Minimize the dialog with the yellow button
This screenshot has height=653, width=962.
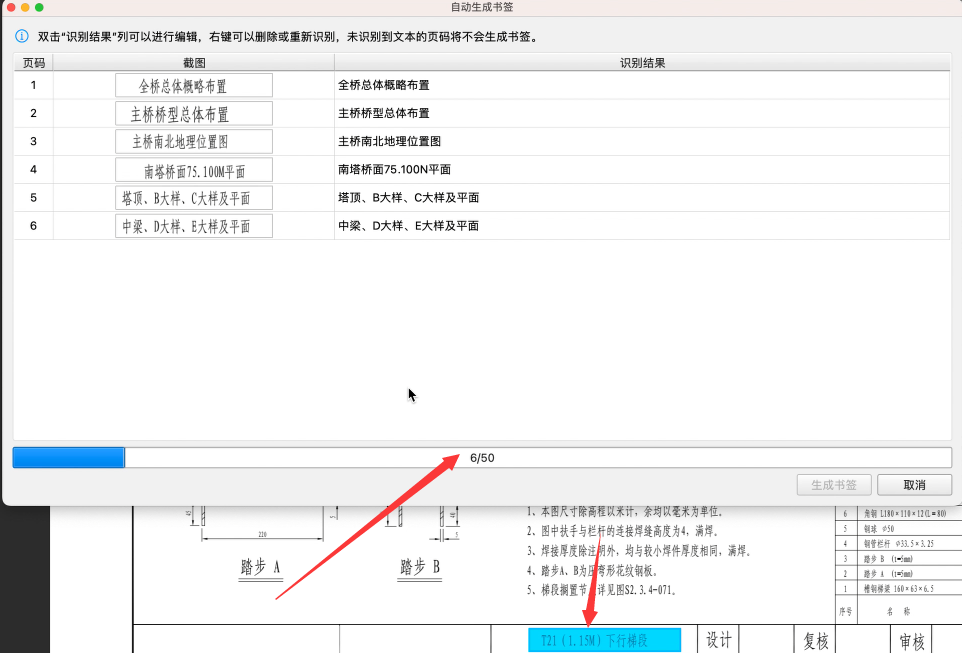(24, 7)
